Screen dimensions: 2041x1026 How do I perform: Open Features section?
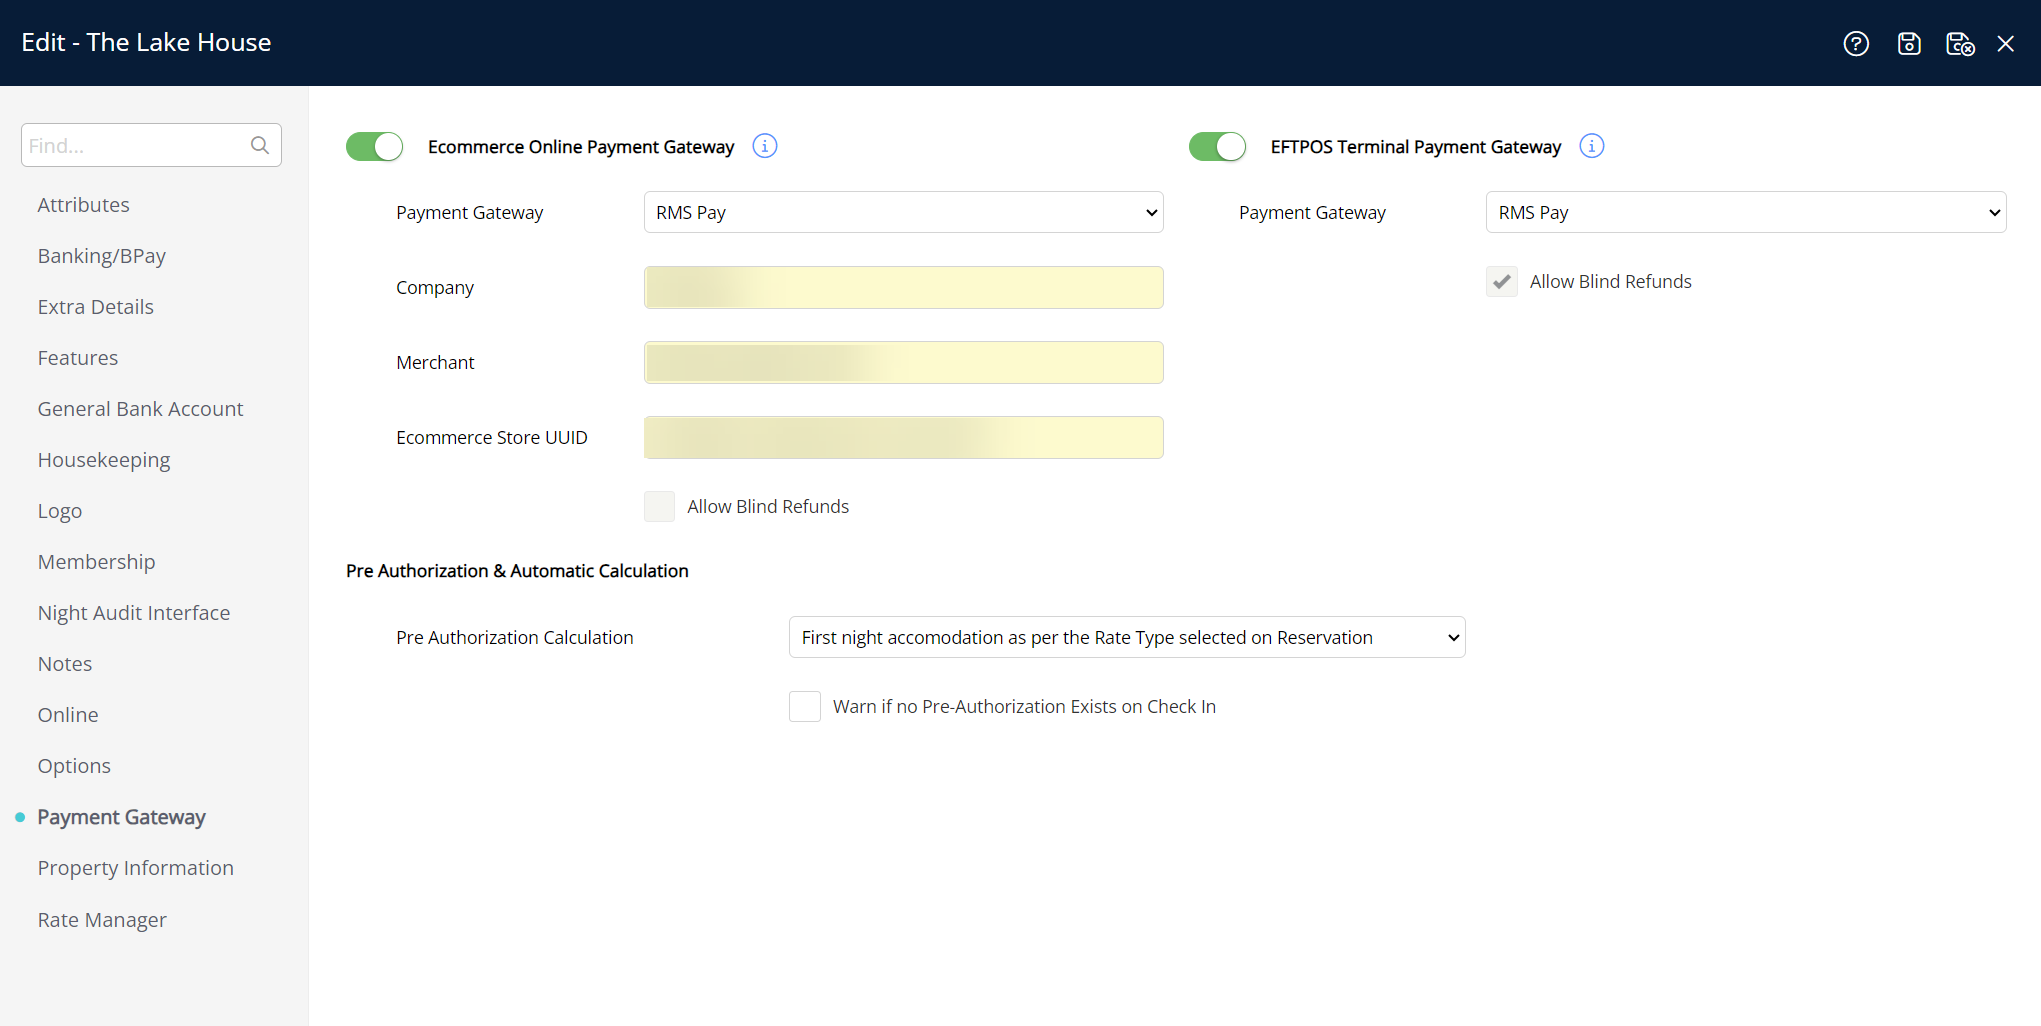78,358
